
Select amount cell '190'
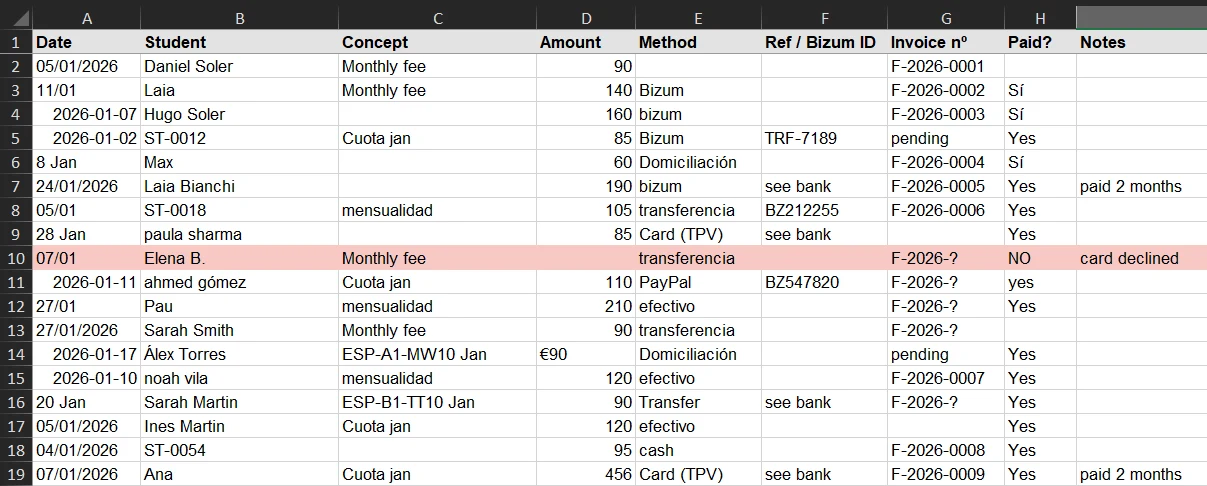click(586, 186)
